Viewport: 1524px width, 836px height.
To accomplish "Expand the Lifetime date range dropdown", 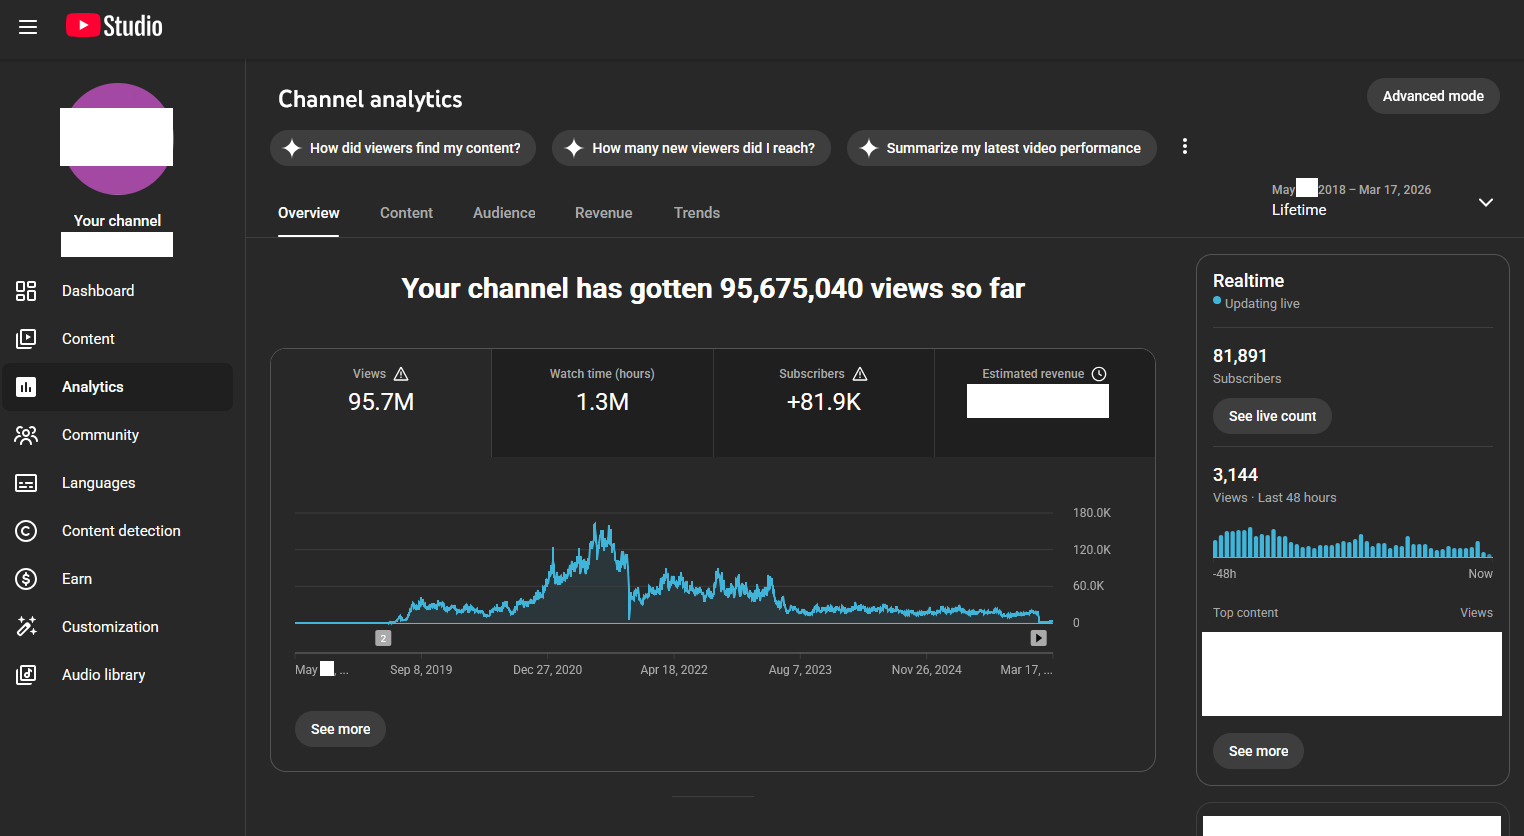I will pyautogui.click(x=1486, y=202).
